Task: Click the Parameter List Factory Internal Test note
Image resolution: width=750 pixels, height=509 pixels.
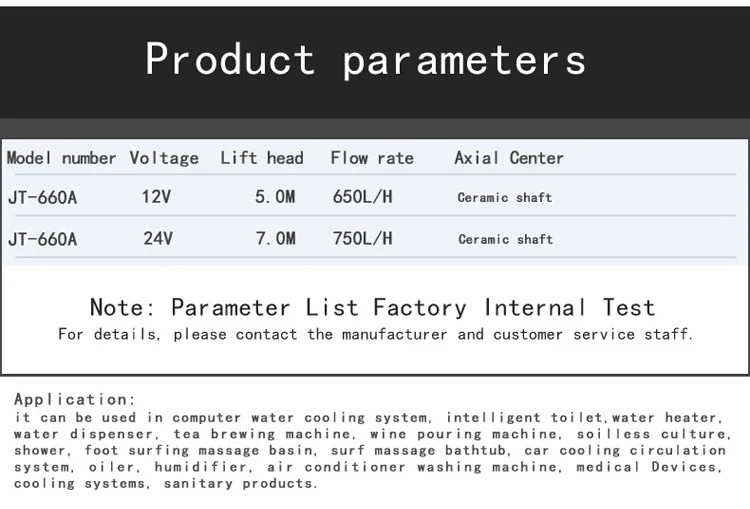Action: tap(372, 307)
